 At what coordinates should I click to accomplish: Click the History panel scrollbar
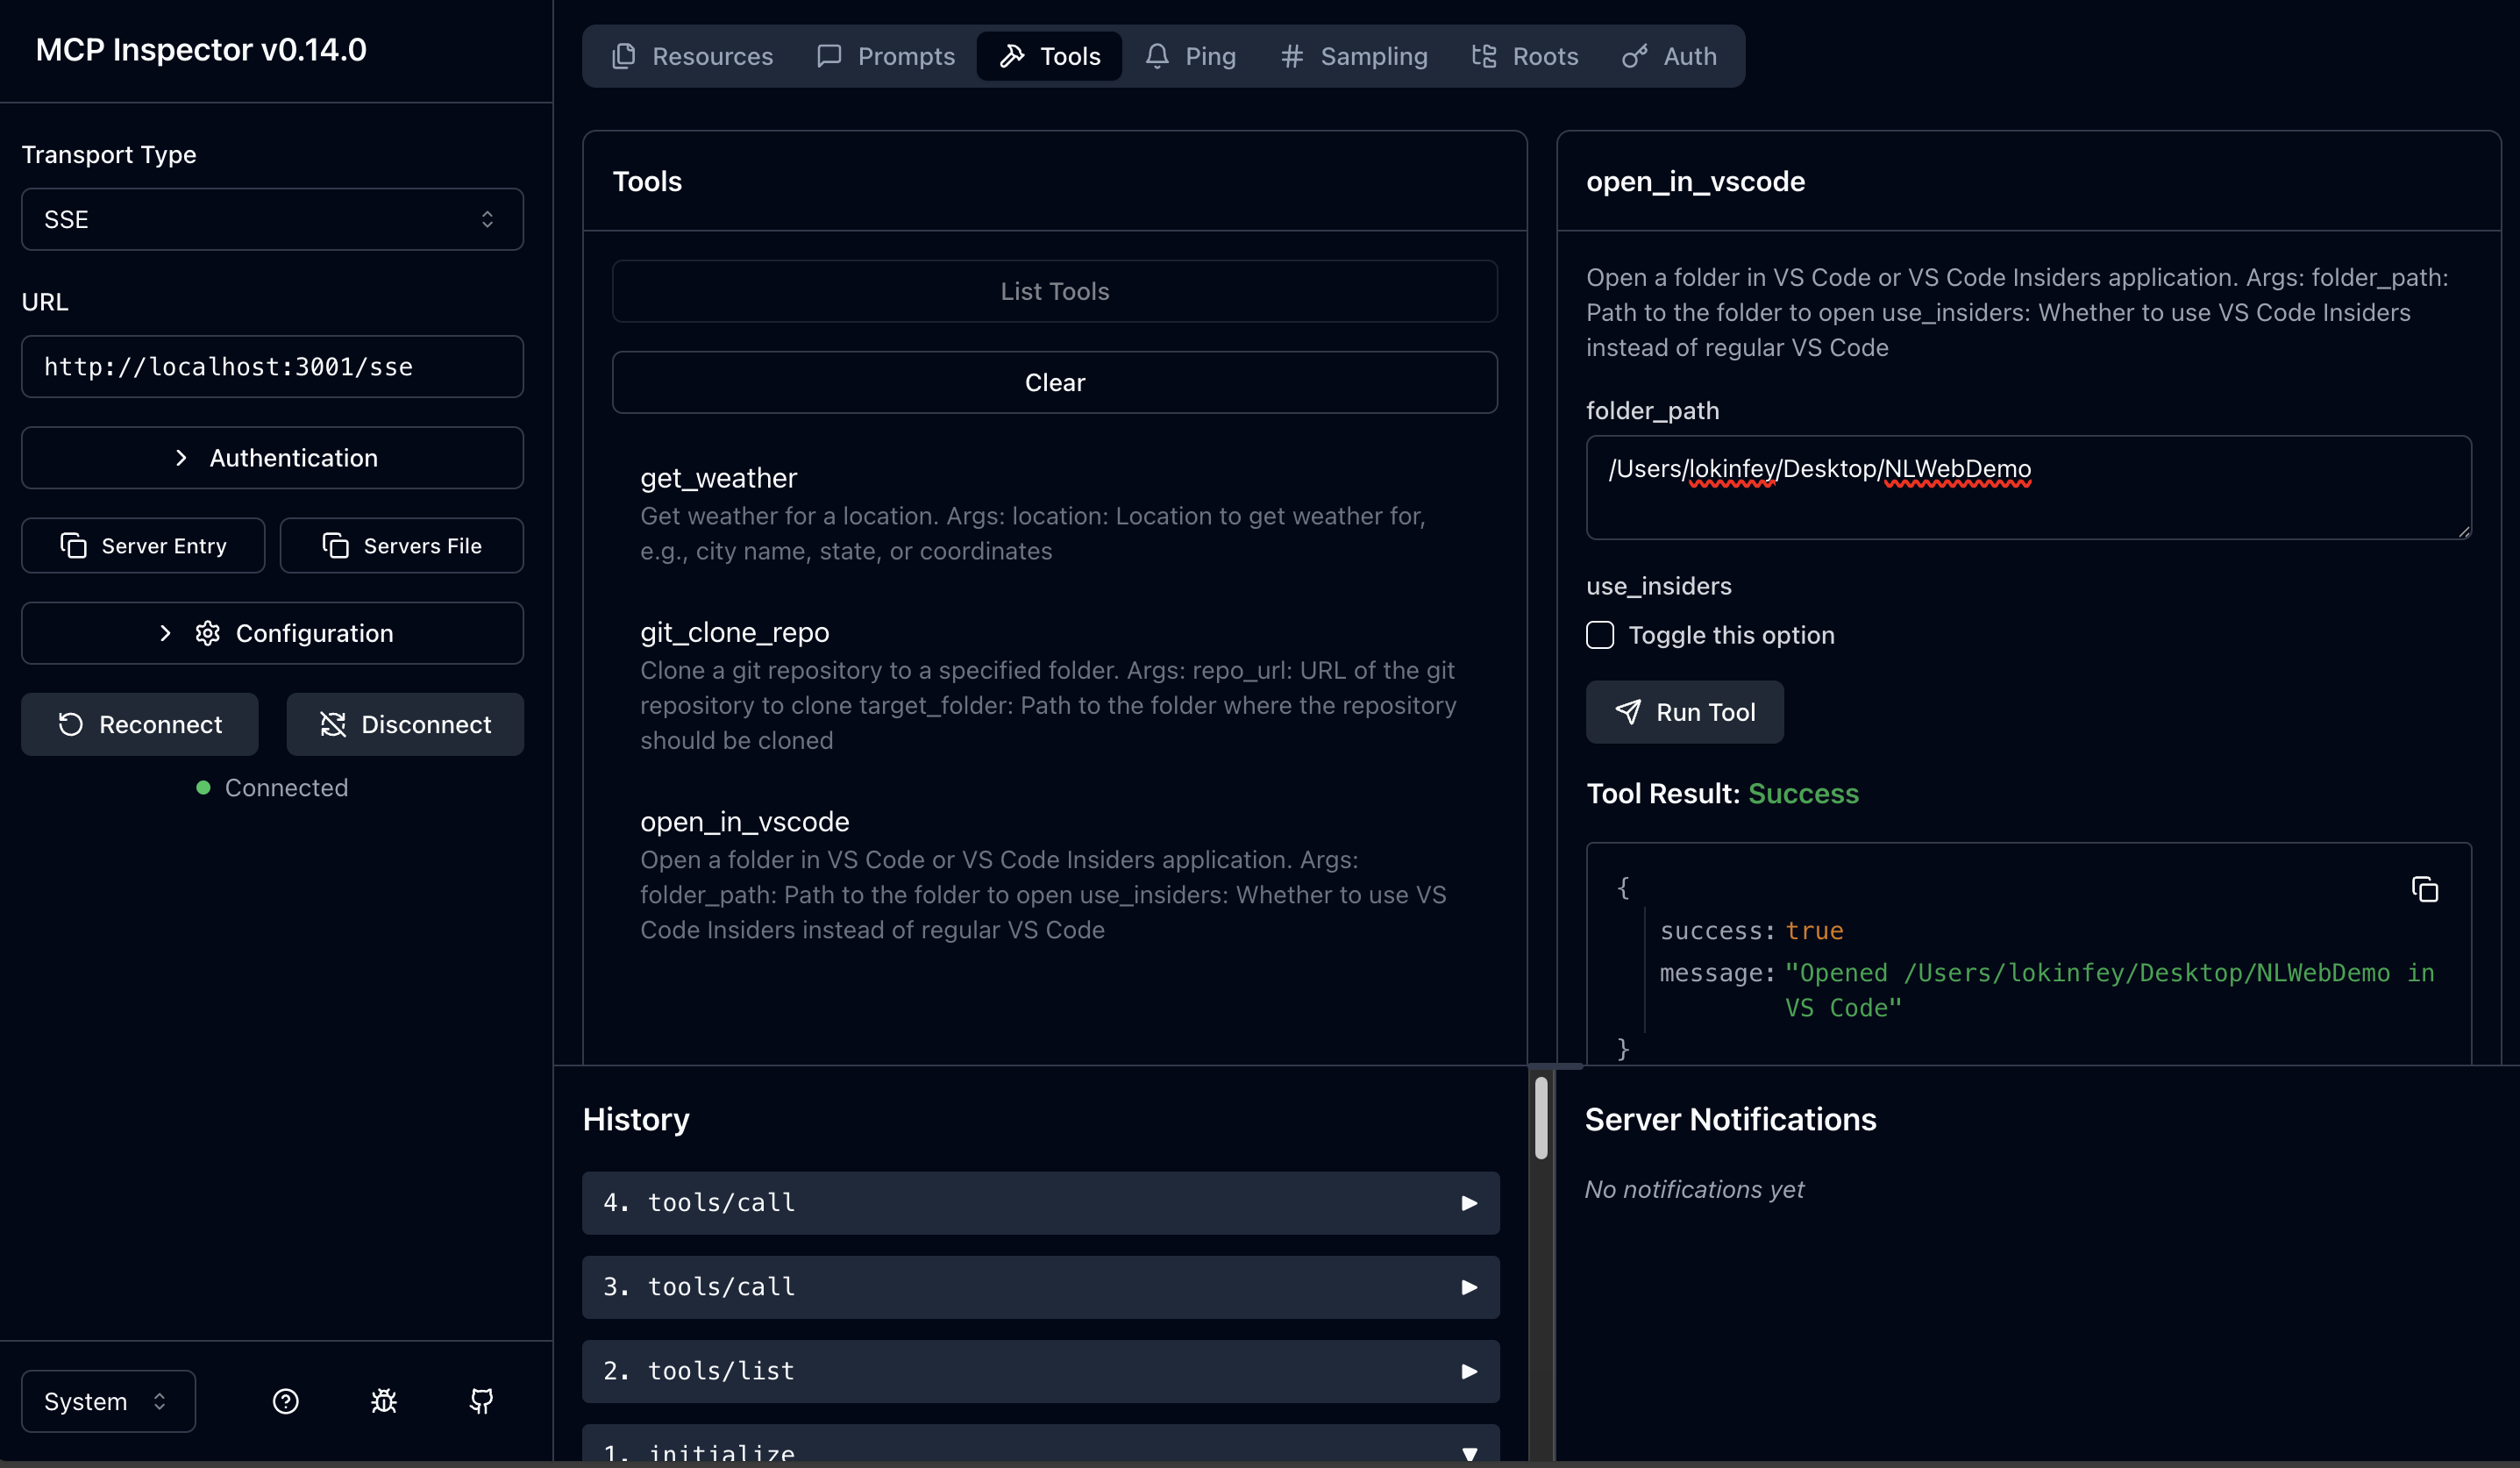1541,1117
